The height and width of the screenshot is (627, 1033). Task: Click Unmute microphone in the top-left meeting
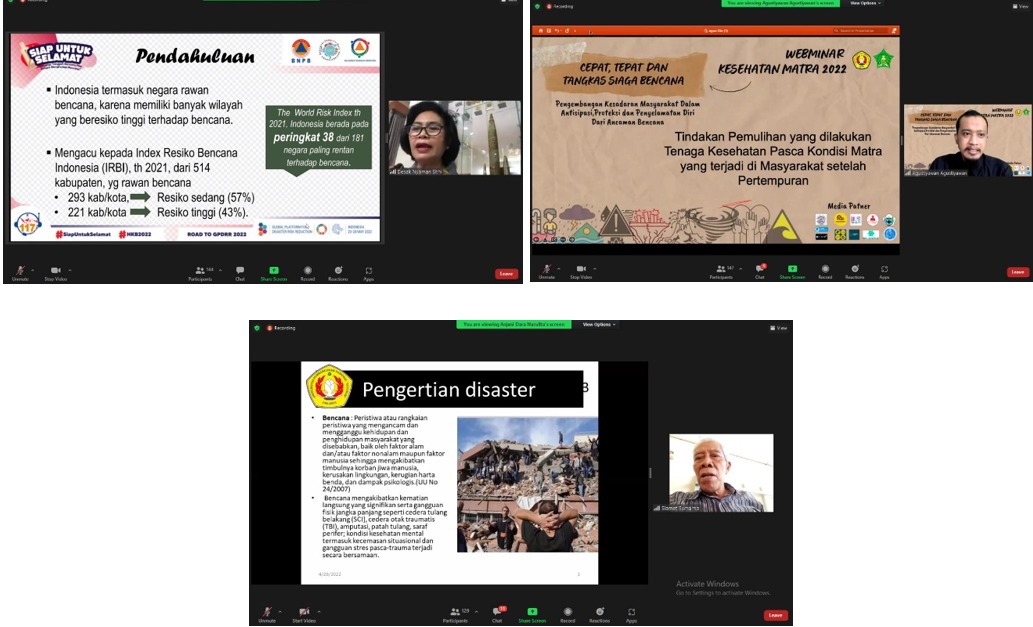(18, 269)
